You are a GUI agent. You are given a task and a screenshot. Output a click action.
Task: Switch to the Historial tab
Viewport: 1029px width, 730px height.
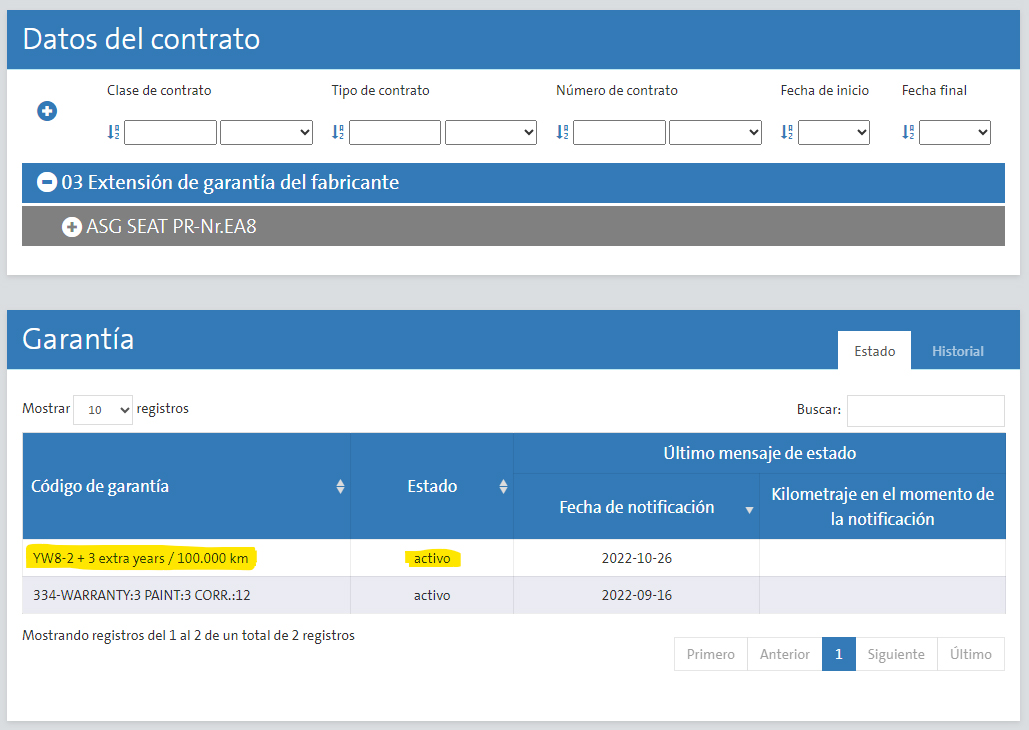tap(957, 351)
